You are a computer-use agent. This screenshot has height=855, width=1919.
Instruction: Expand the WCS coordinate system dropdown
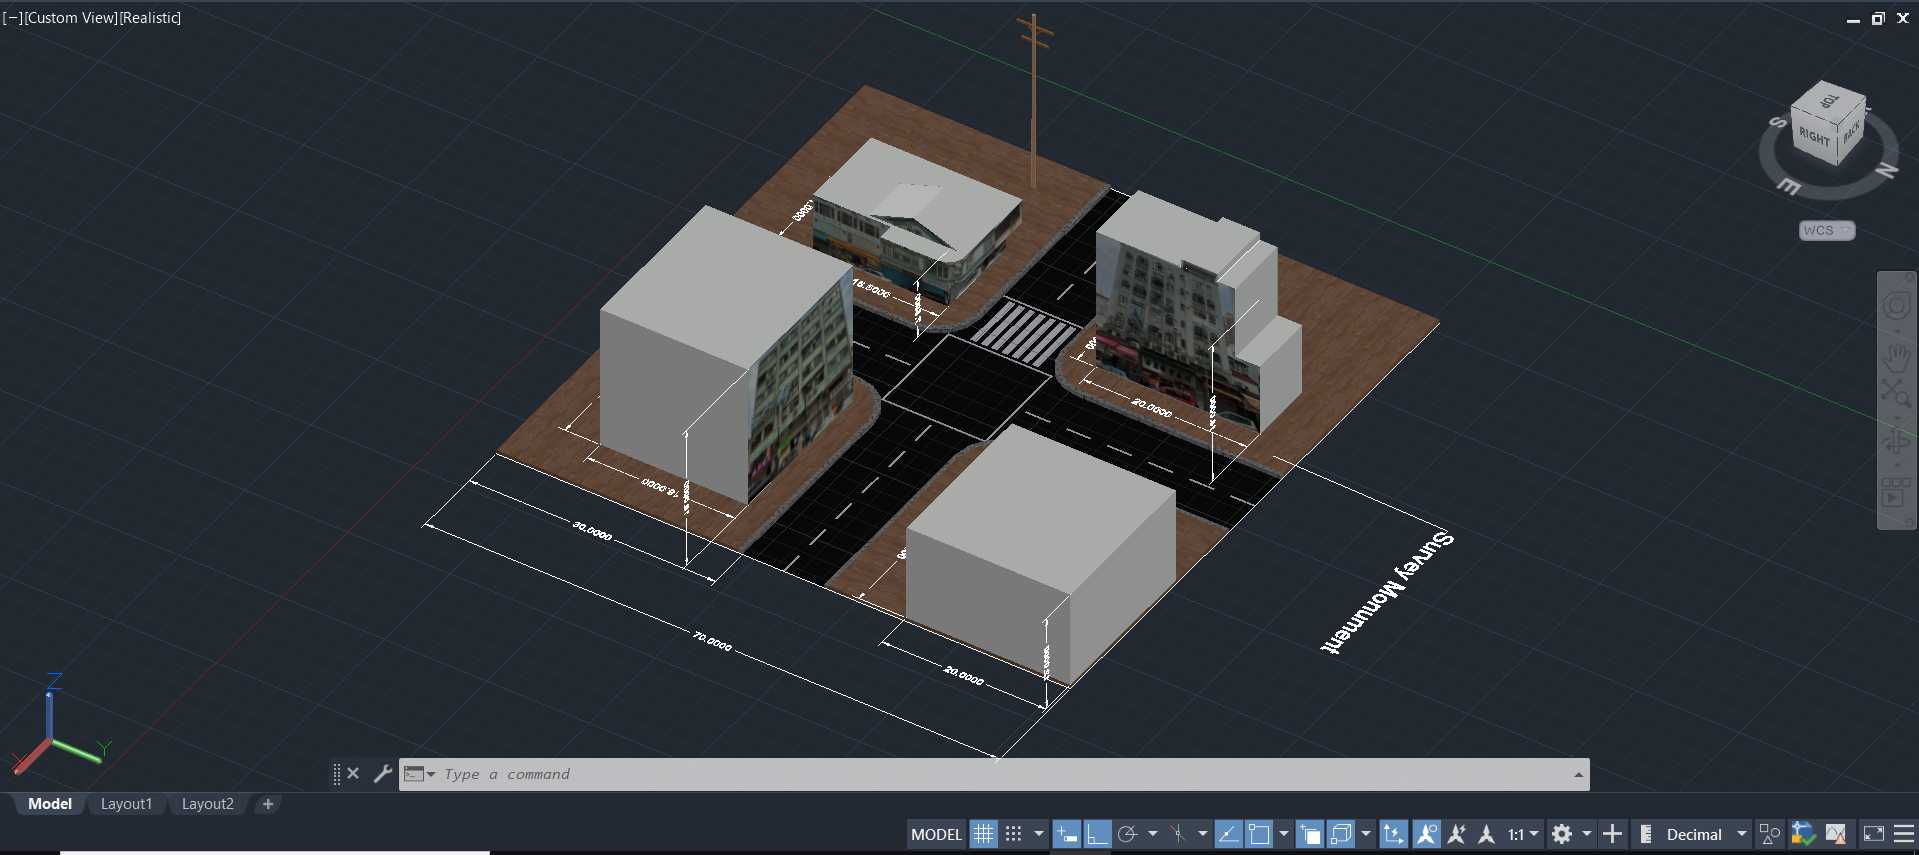[x=1827, y=230]
